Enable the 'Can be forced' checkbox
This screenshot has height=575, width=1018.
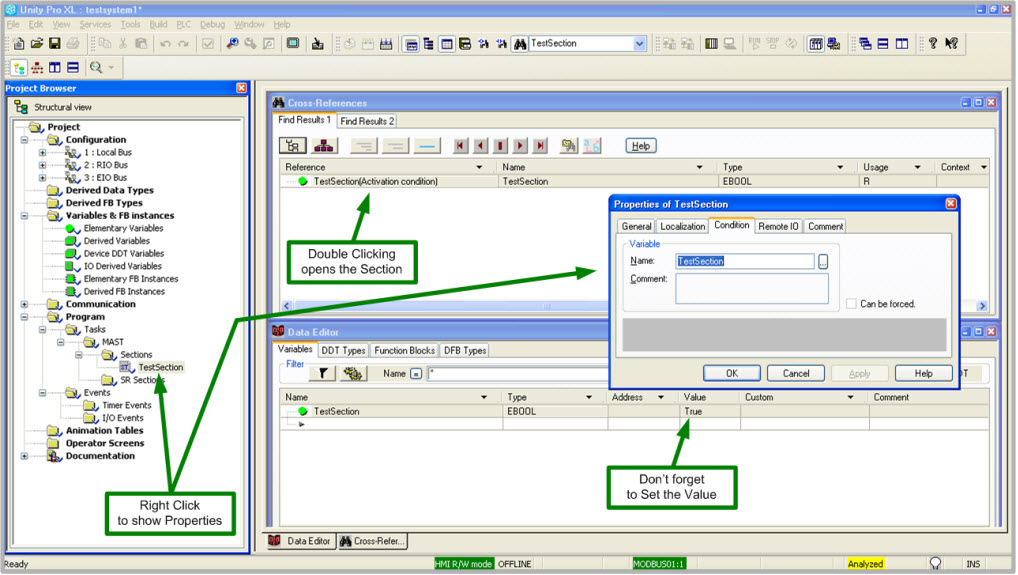coord(850,304)
